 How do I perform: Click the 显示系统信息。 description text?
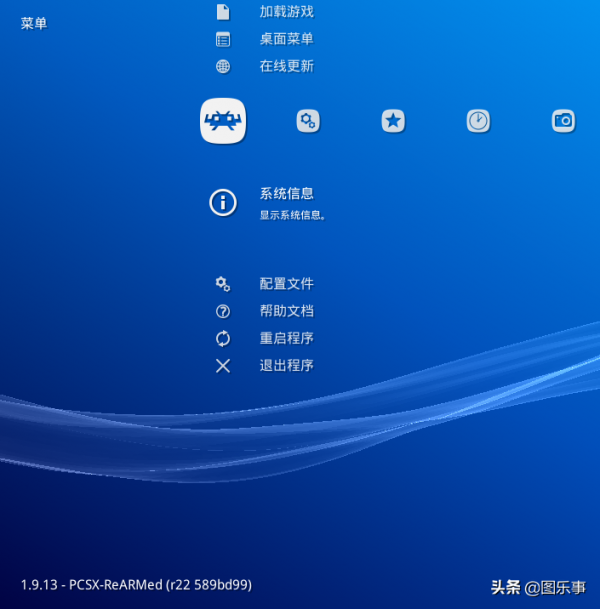(x=292, y=215)
